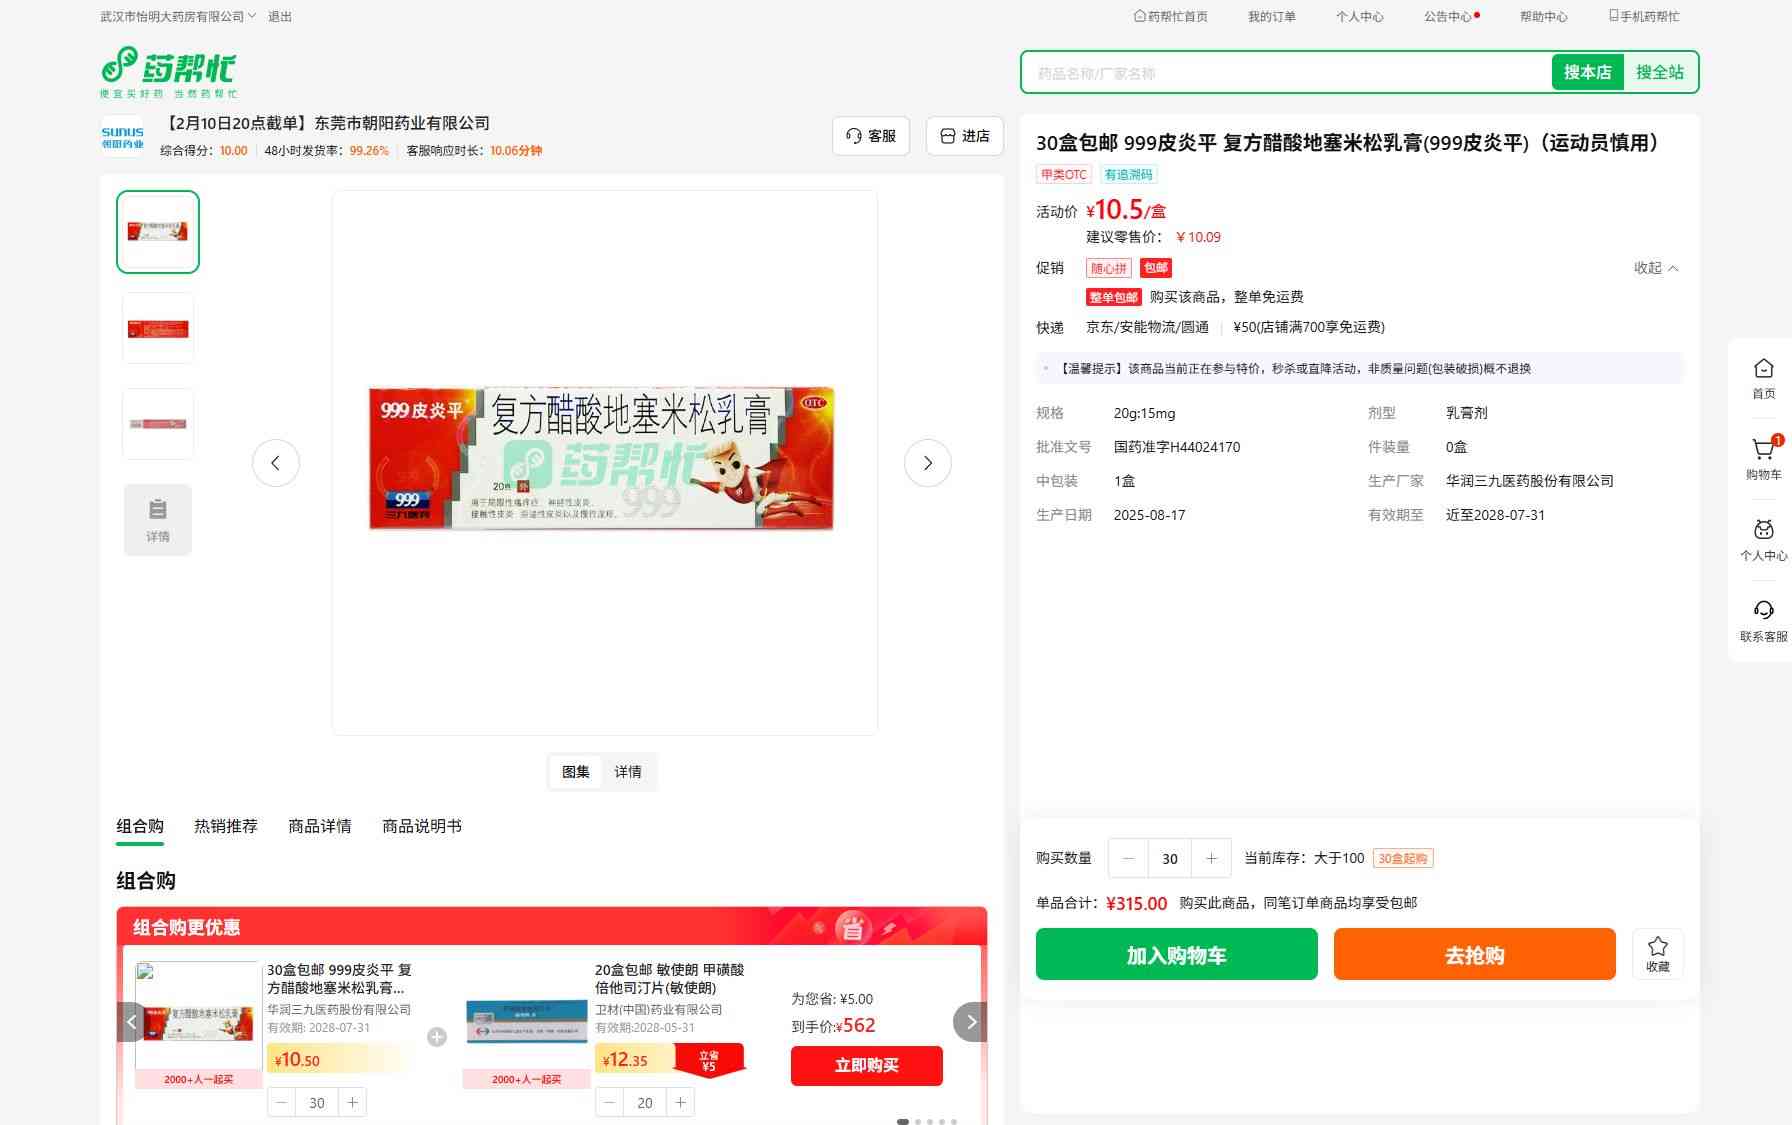Switch to 热销推荐 tab
Image resolution: width=1792 pixels, height=1125 pixels.
point(225,826)
